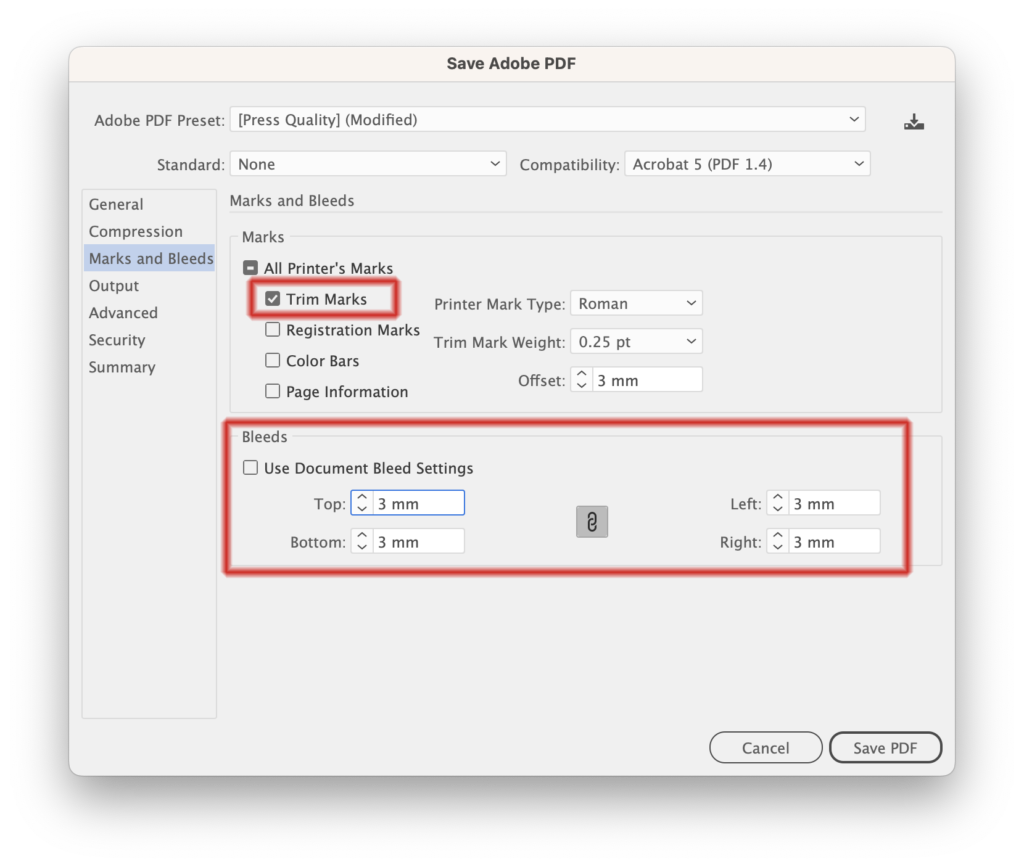1024x867 pixels.
Task: Select the Summary section
Action: pyautogui.click(x=149, y=367)
